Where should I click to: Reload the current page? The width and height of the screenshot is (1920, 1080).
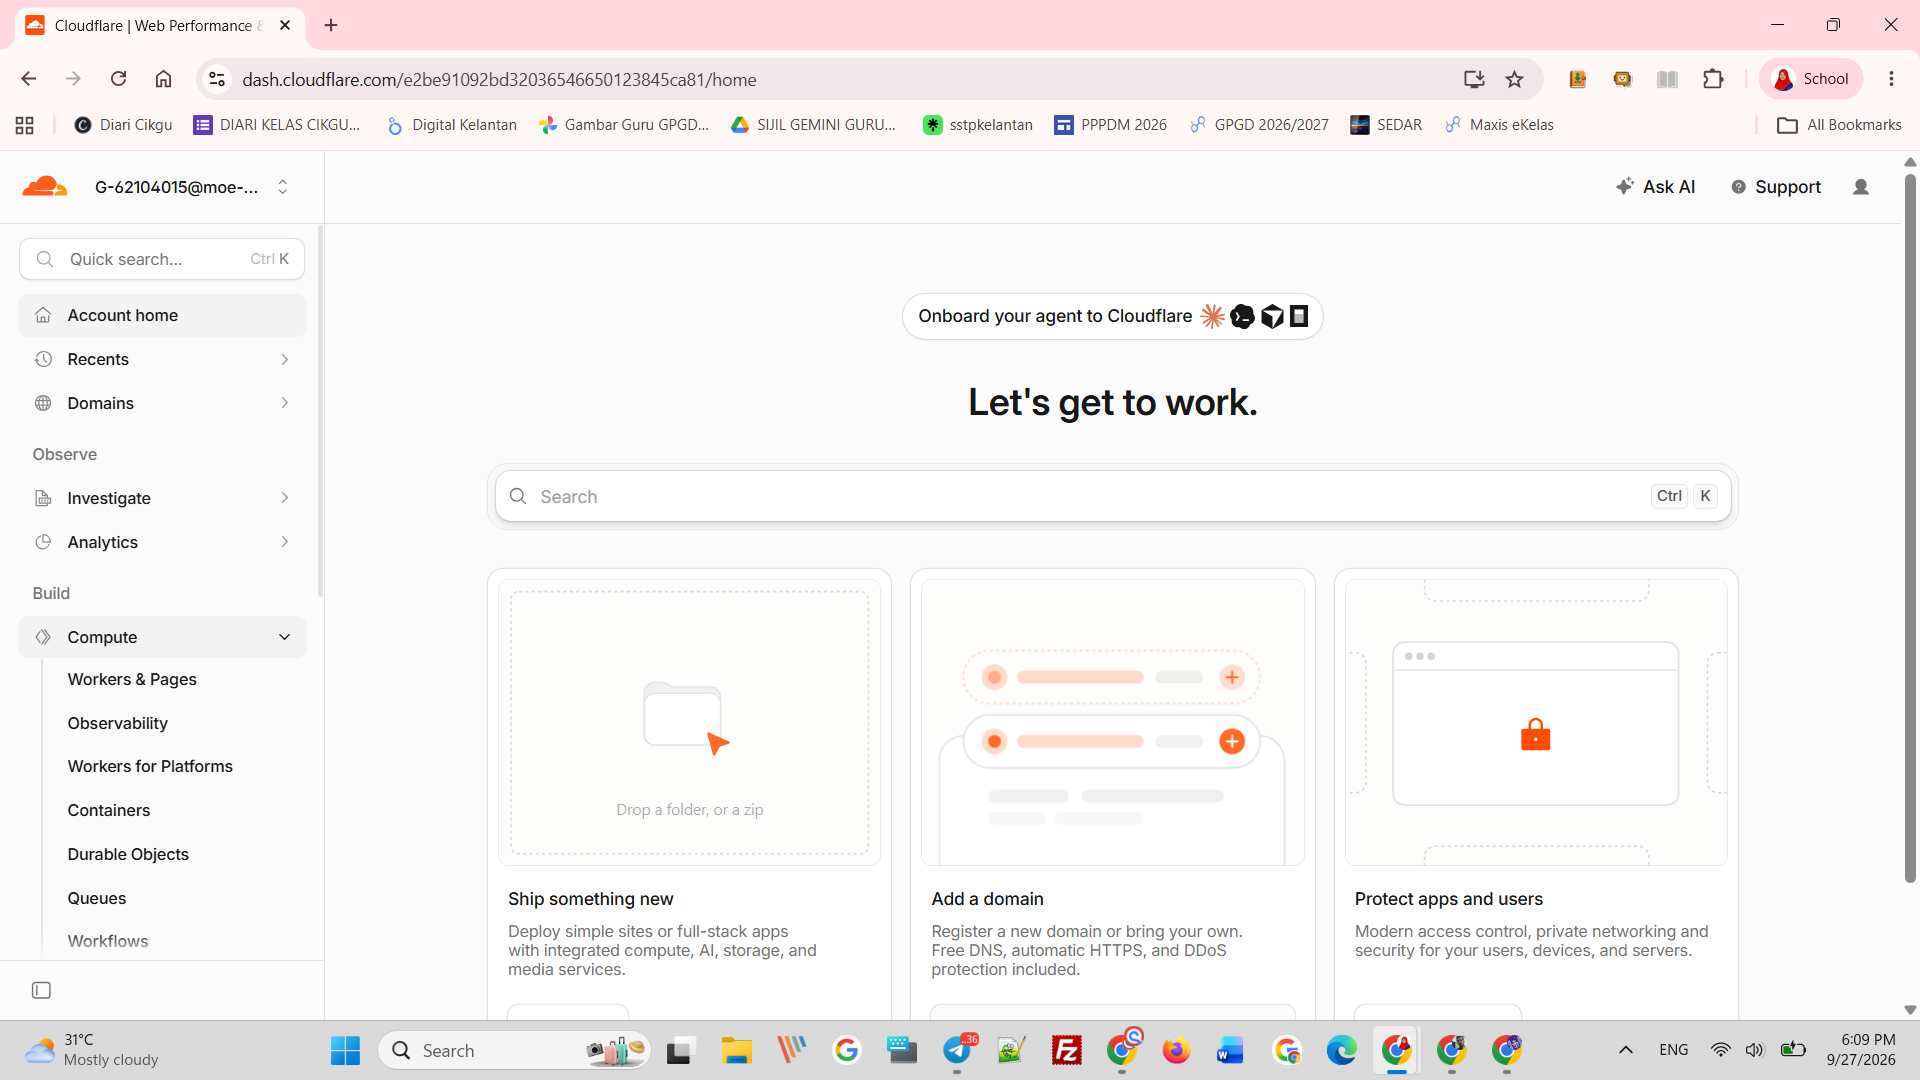coord(118,79)
